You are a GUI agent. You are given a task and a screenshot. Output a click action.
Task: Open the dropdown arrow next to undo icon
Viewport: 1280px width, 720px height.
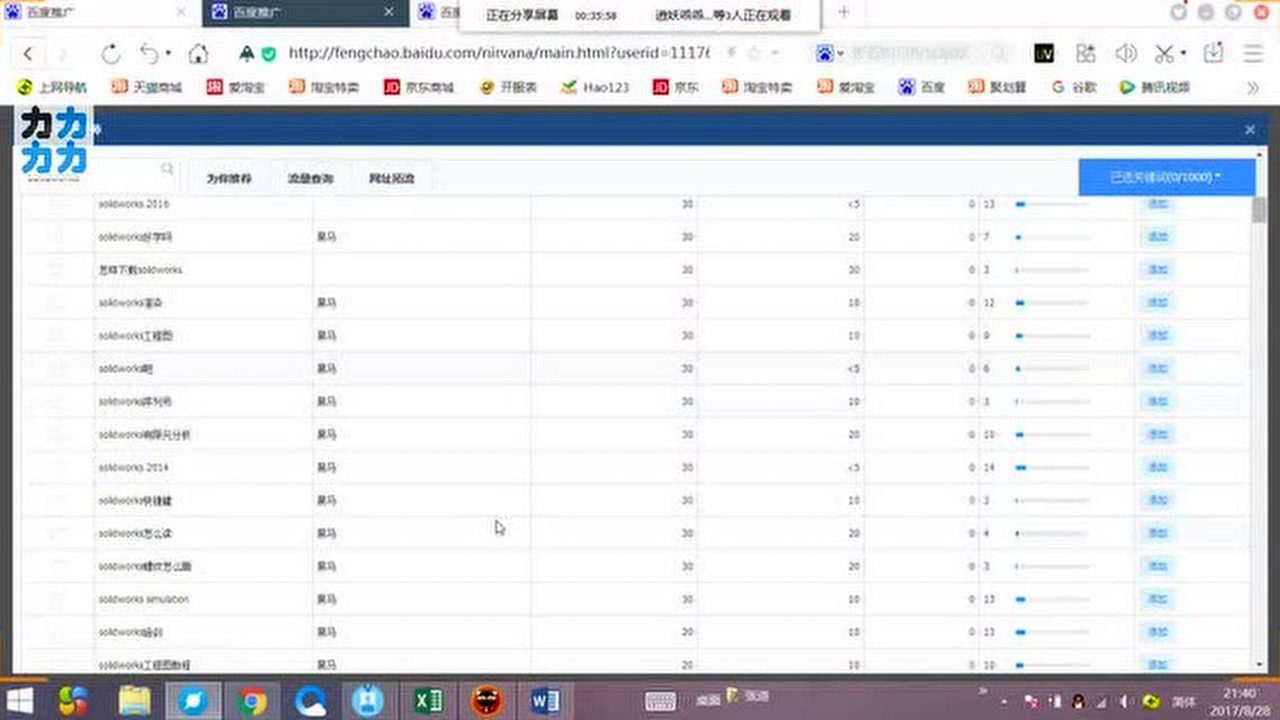(168, 53)
